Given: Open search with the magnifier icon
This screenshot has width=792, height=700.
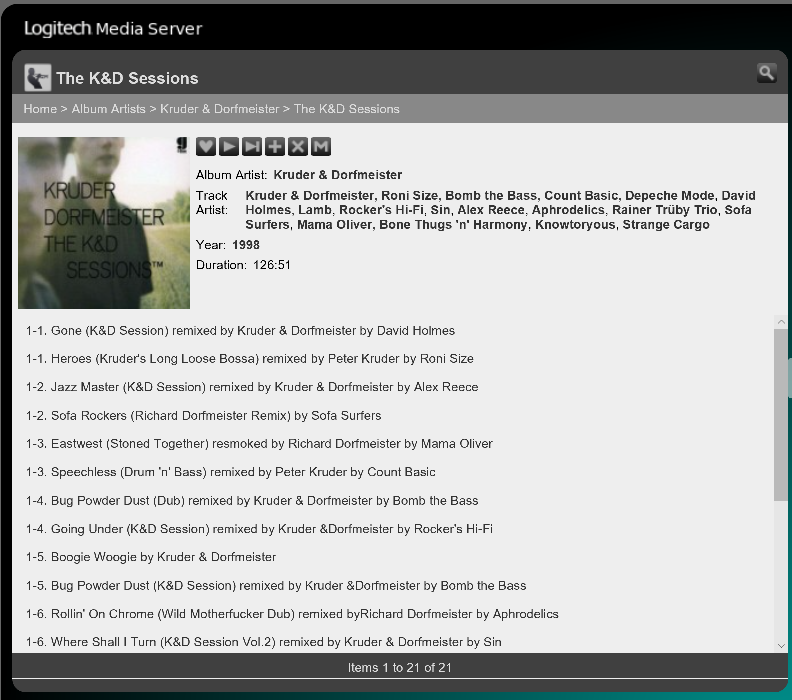Looking at the screenshot, I should [x=766, y=72].
